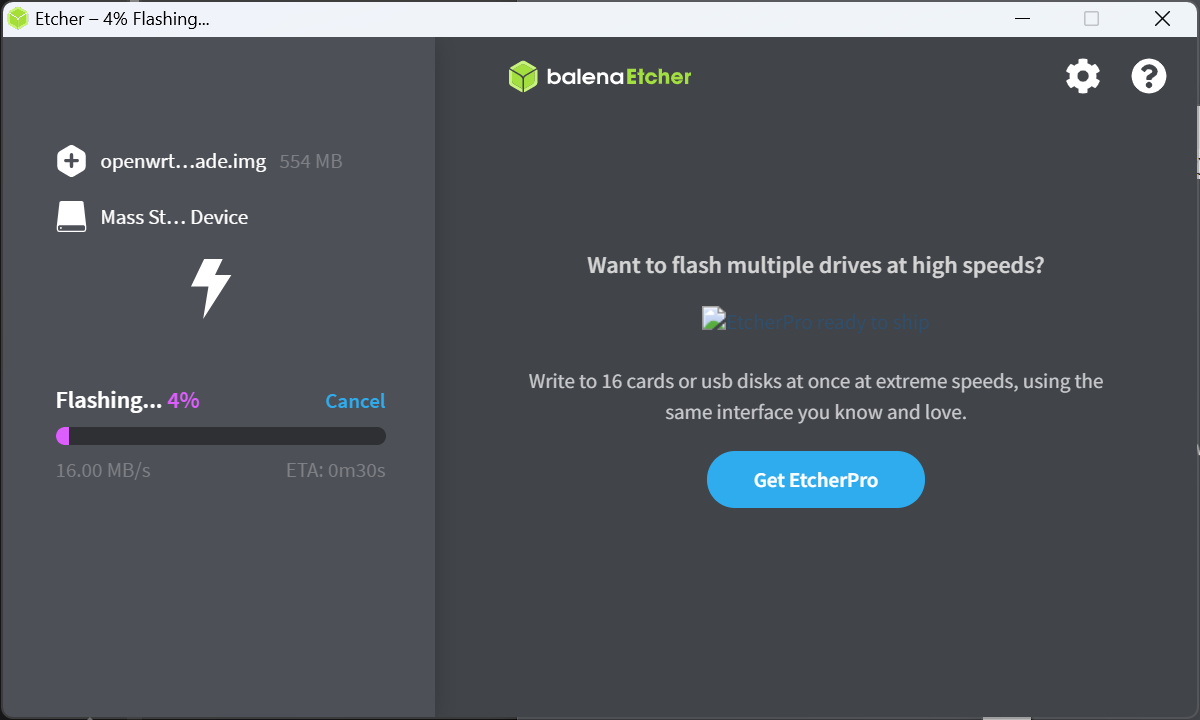Click the flashing progress bar
Viewport: 1200px width, 720px height.
(221, 436)
